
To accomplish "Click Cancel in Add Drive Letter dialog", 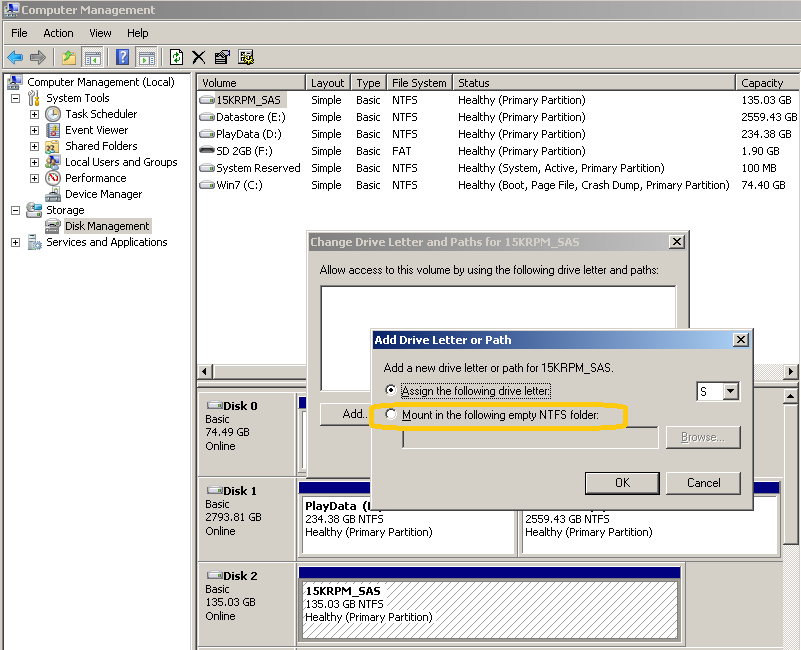I will point(703,482).
